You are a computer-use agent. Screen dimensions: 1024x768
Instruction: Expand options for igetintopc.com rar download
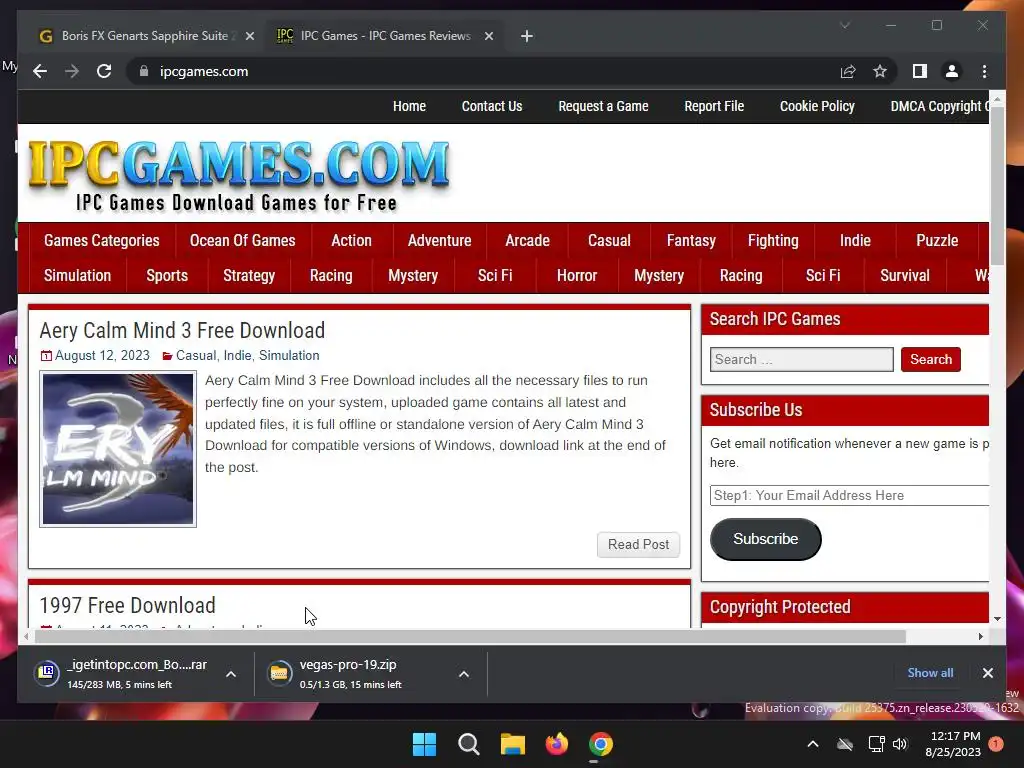(231, 674)
